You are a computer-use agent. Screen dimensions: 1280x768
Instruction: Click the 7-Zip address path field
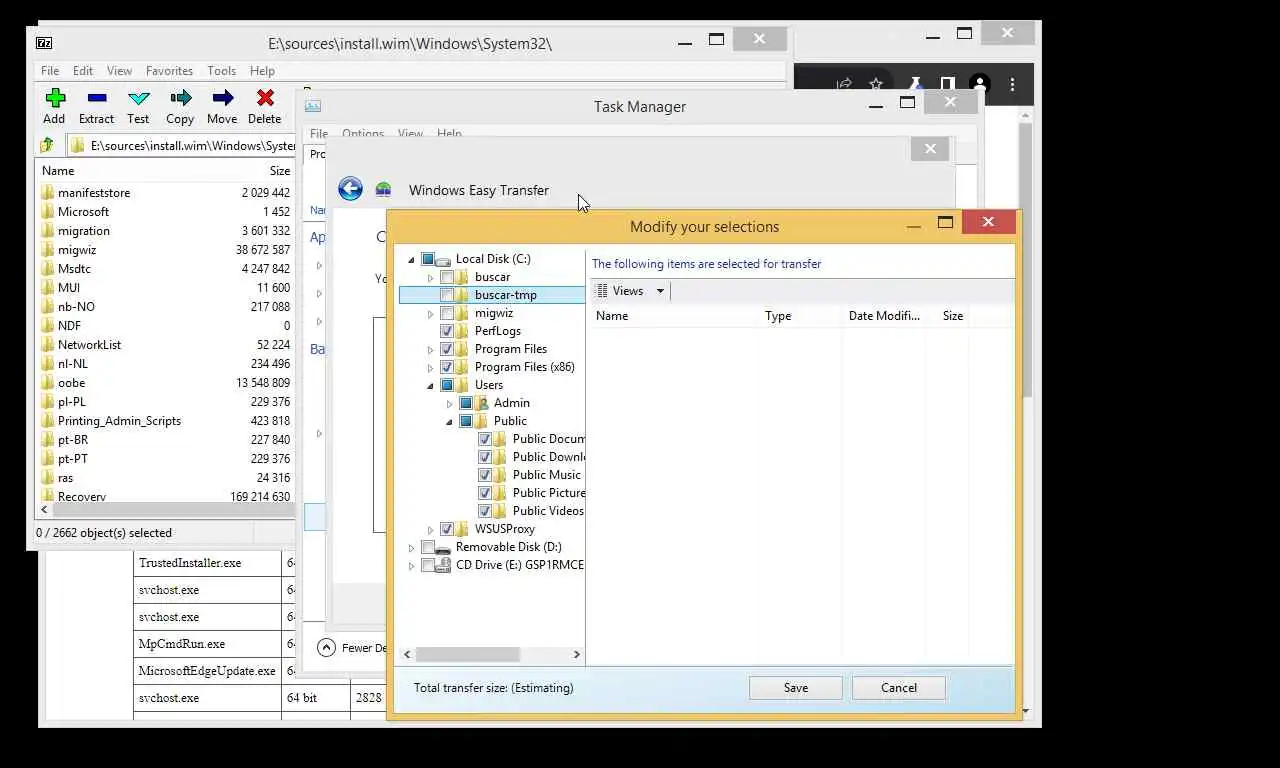[182, 145]
